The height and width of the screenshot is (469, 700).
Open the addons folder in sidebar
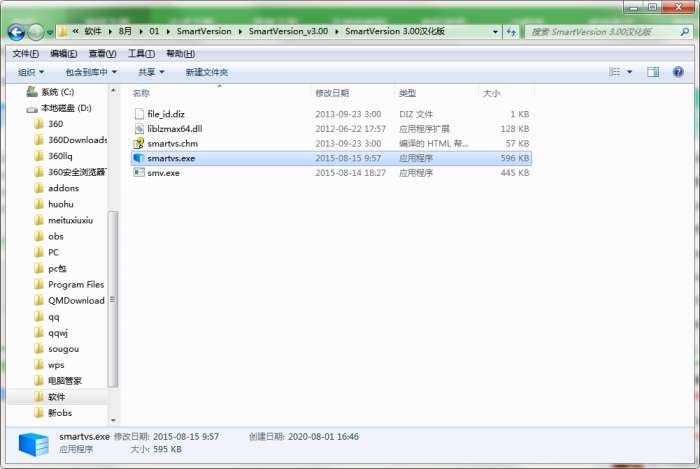coord(63,188)
